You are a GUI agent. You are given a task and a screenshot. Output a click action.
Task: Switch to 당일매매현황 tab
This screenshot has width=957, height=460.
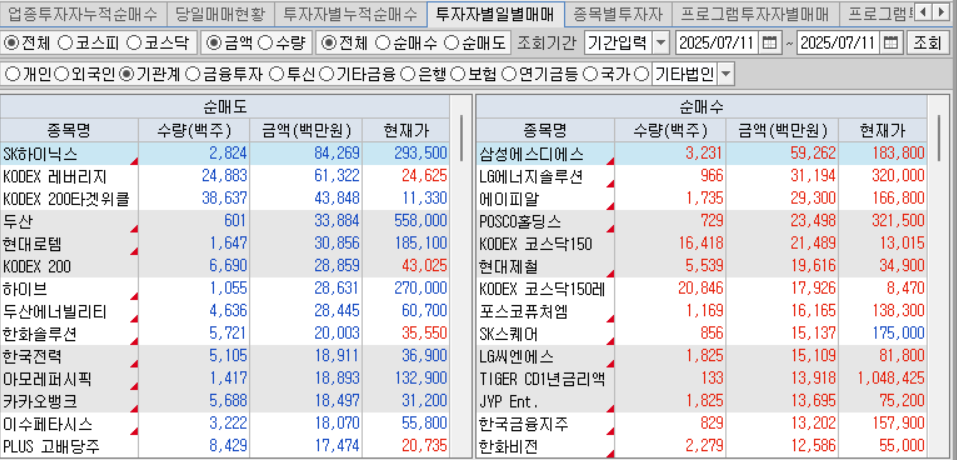(x=220, y=13)
